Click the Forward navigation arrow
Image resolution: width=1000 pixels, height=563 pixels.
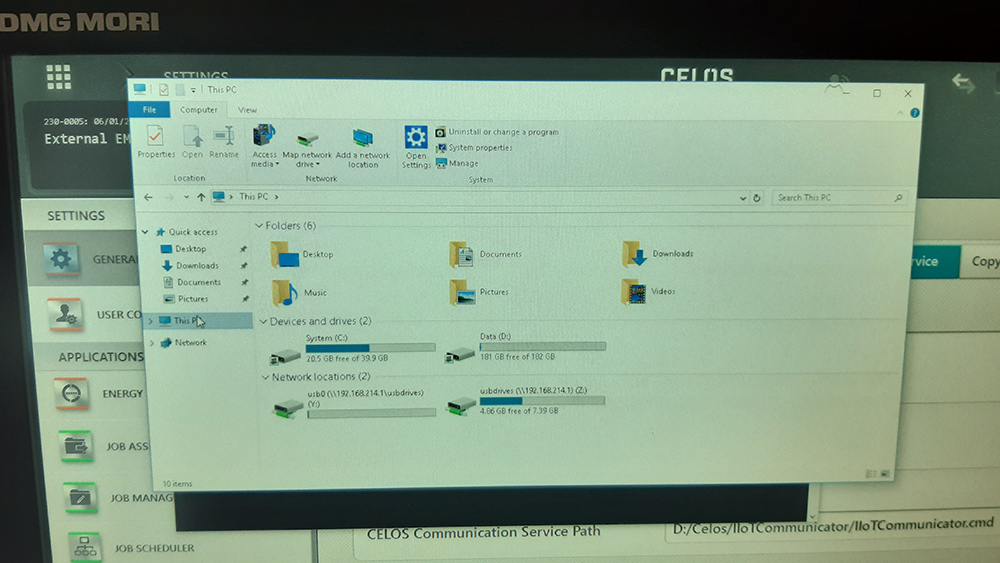coord(169,198)
